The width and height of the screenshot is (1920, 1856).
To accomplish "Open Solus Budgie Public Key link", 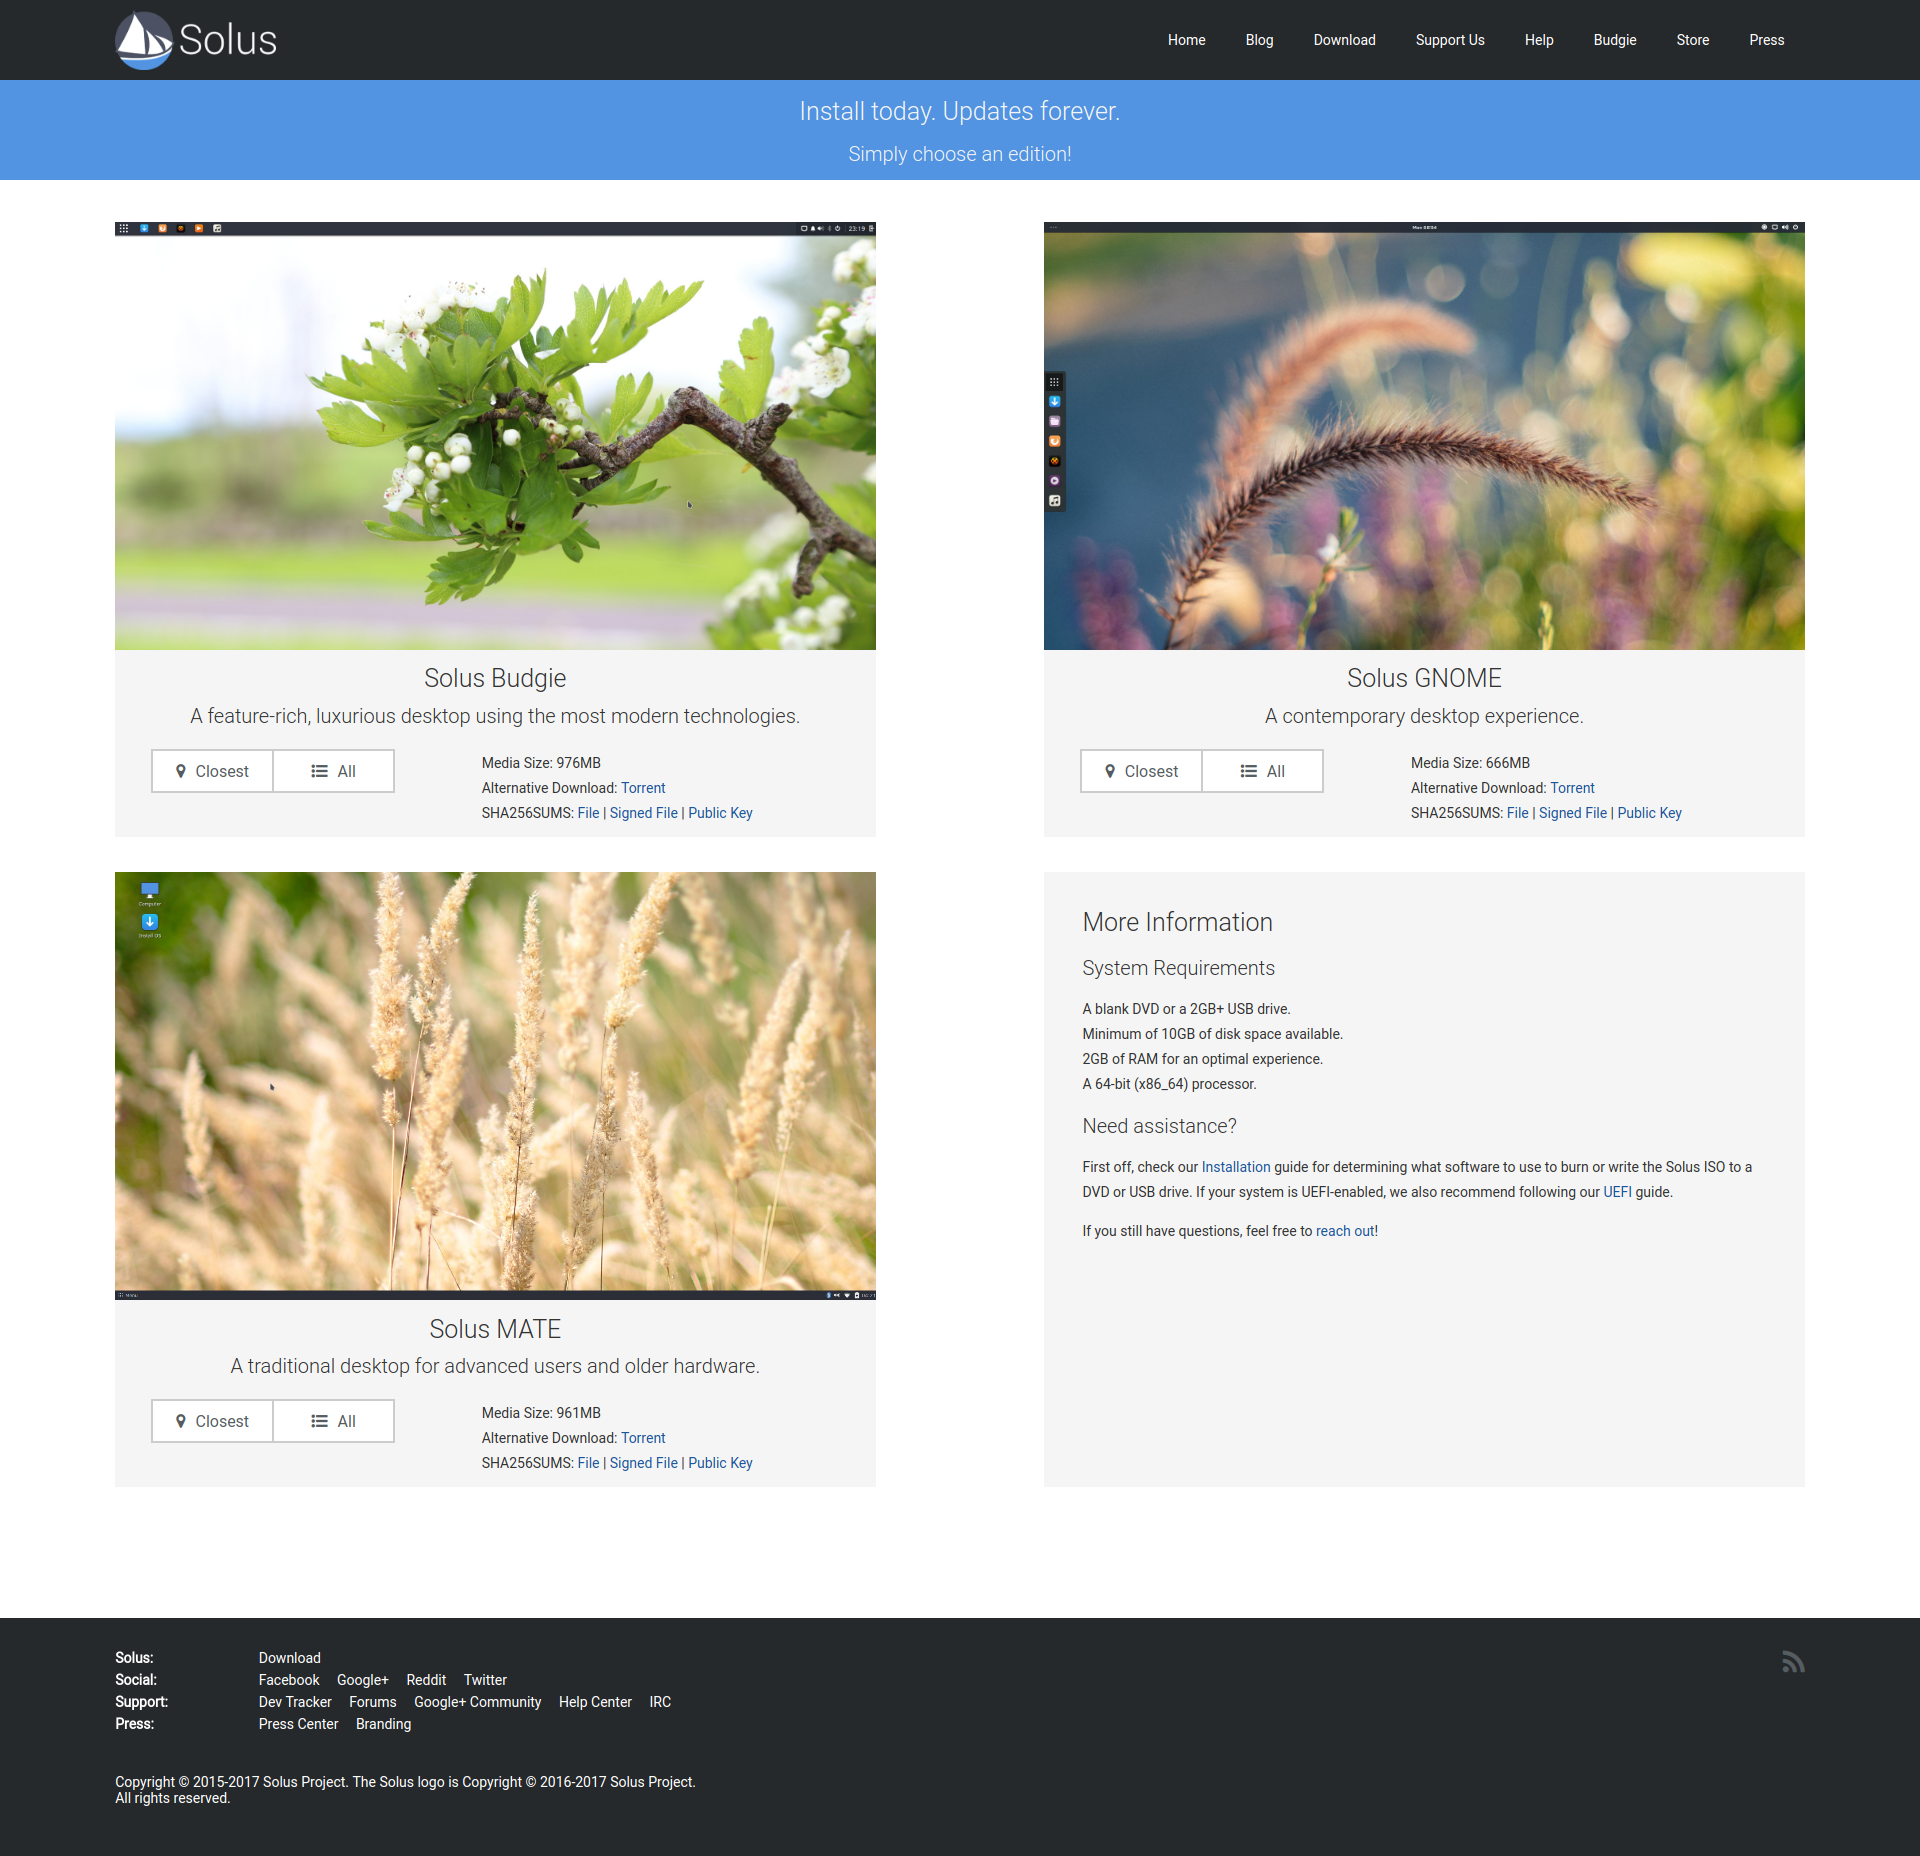I will coord(720,813).
